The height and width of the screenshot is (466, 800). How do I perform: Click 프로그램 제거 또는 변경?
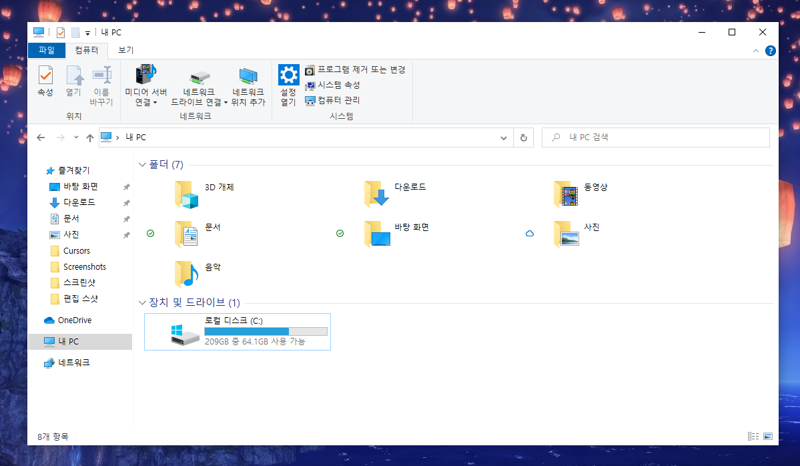(355, 70)
